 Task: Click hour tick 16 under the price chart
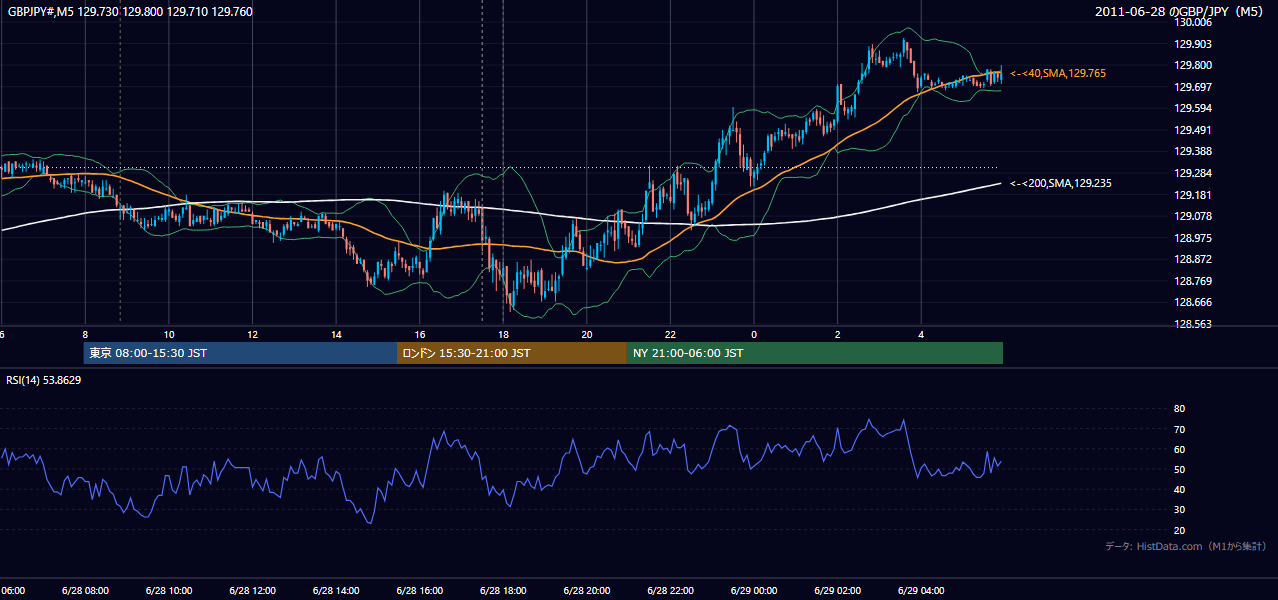point(420,334)
